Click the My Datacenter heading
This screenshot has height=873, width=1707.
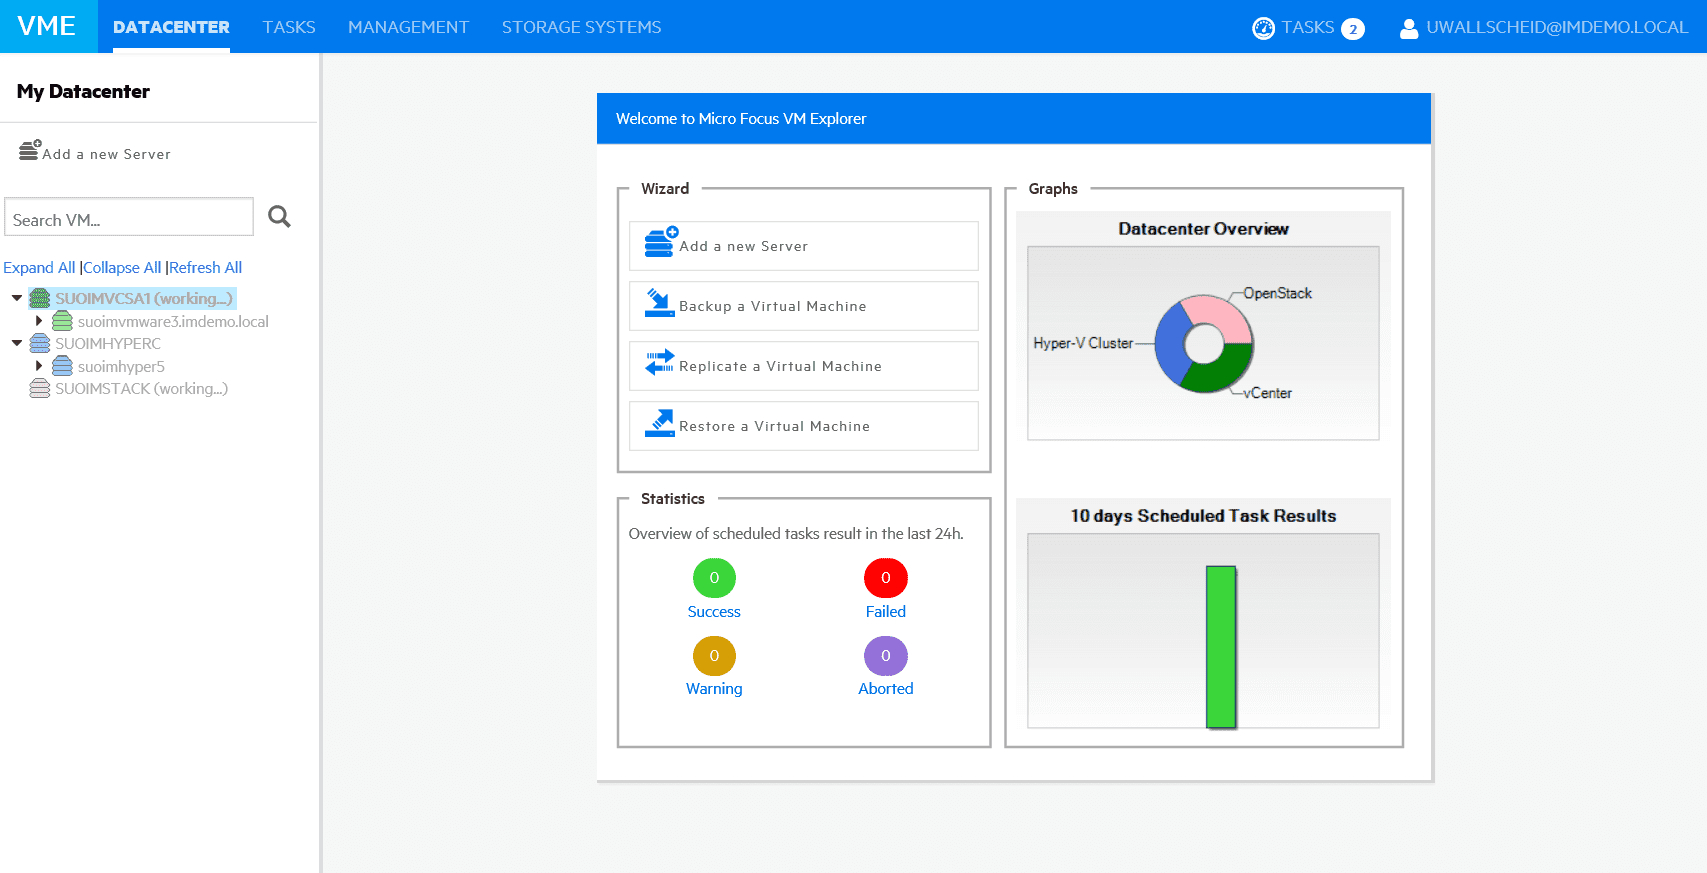pyautogui.click(x=83, y=91)
